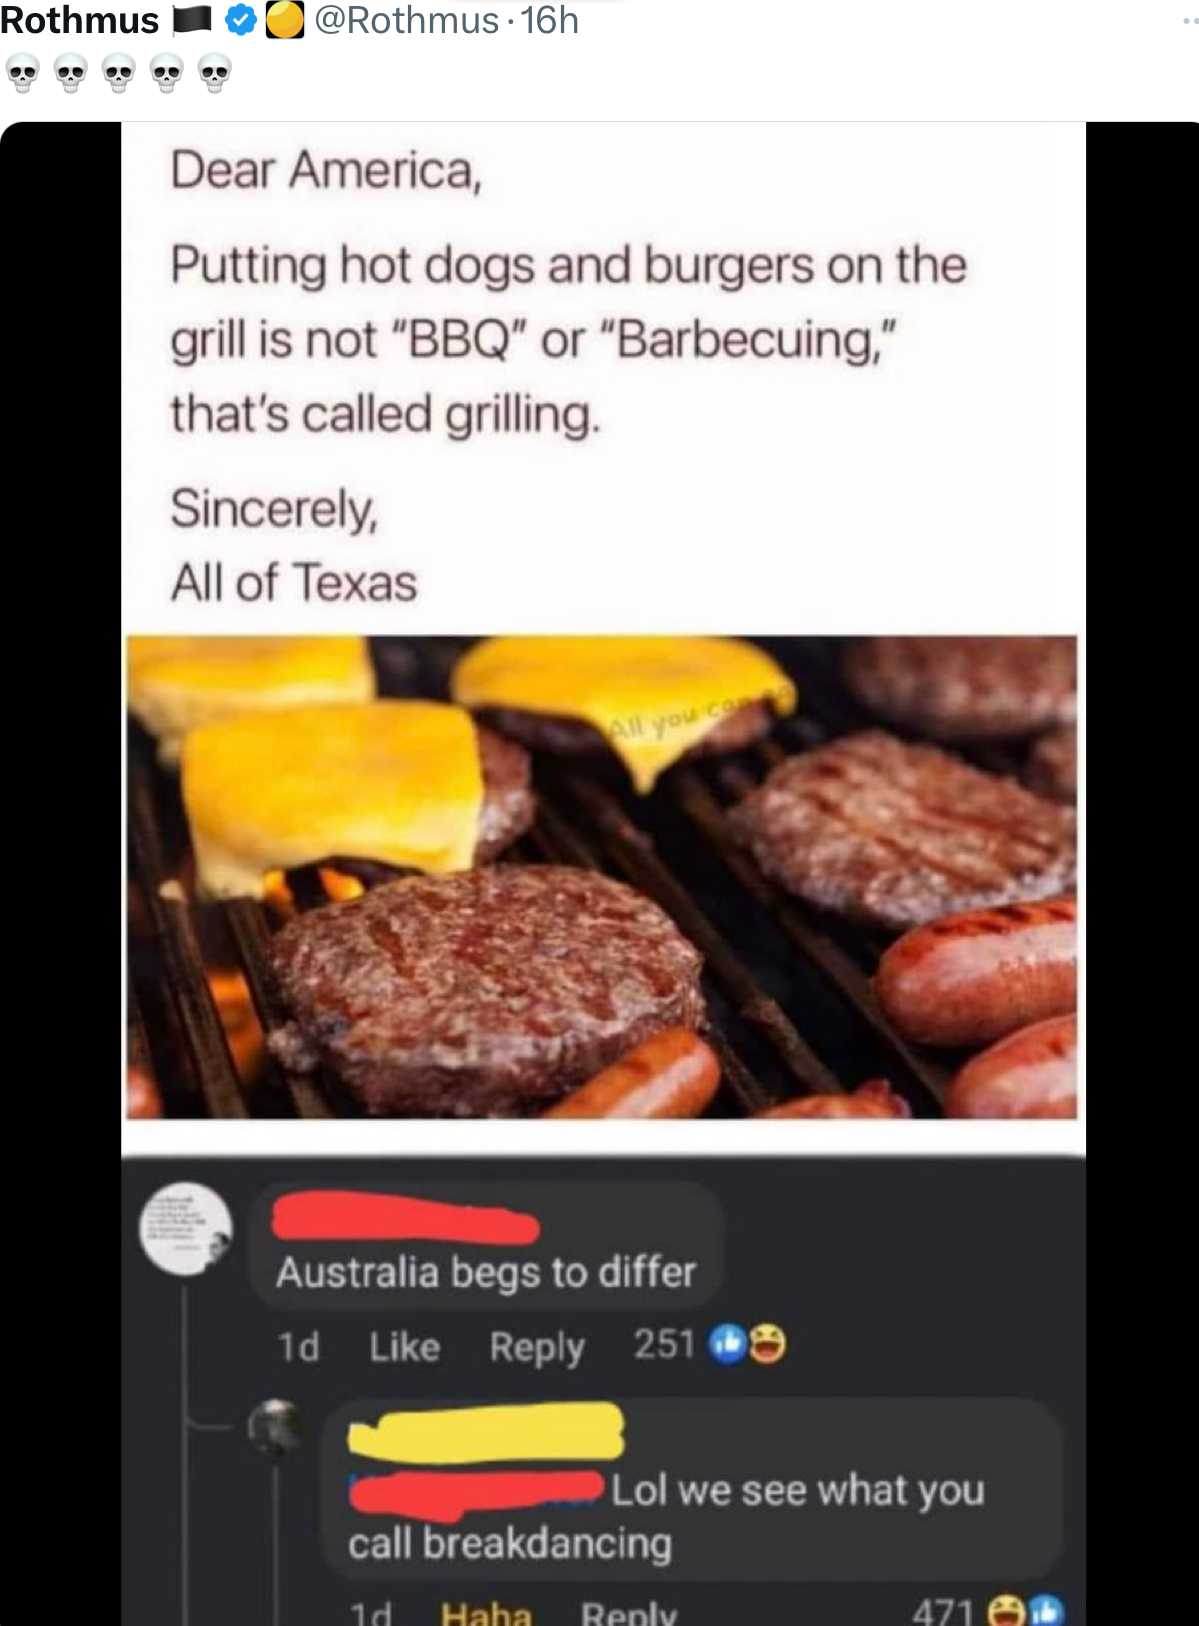Viewport: 1199px width, 1626px height.
Task: Click the blue verified checkmark badge
Action: point(241,20)
